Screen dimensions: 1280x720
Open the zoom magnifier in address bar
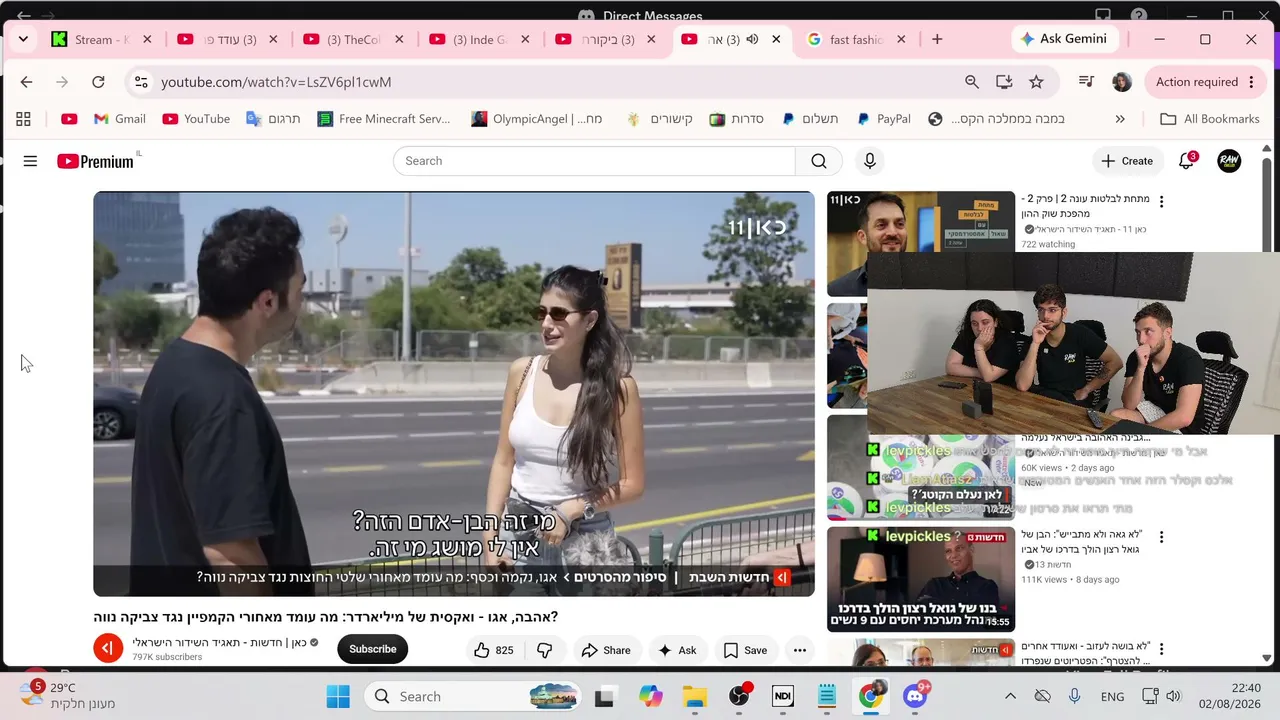click(972, 82)
